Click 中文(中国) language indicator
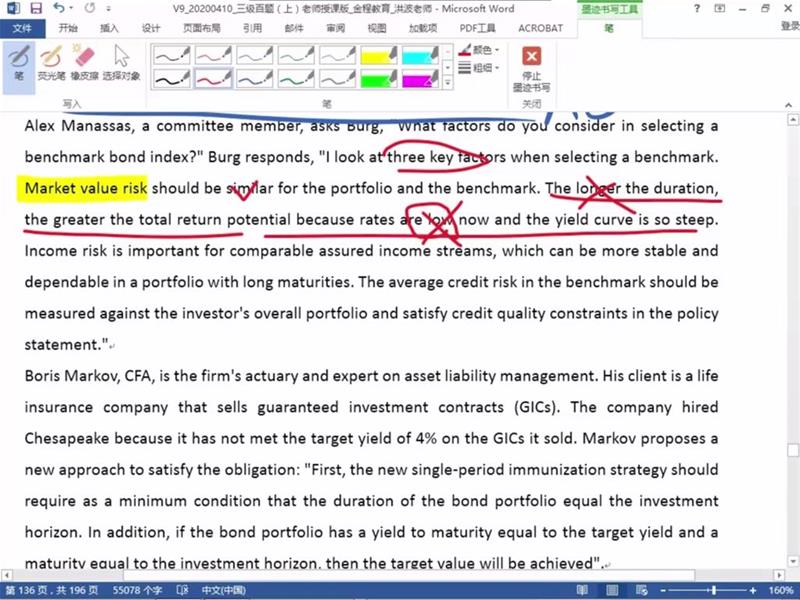Image resolution: width=800 pixels, height=600 pixels. (223, 590)
